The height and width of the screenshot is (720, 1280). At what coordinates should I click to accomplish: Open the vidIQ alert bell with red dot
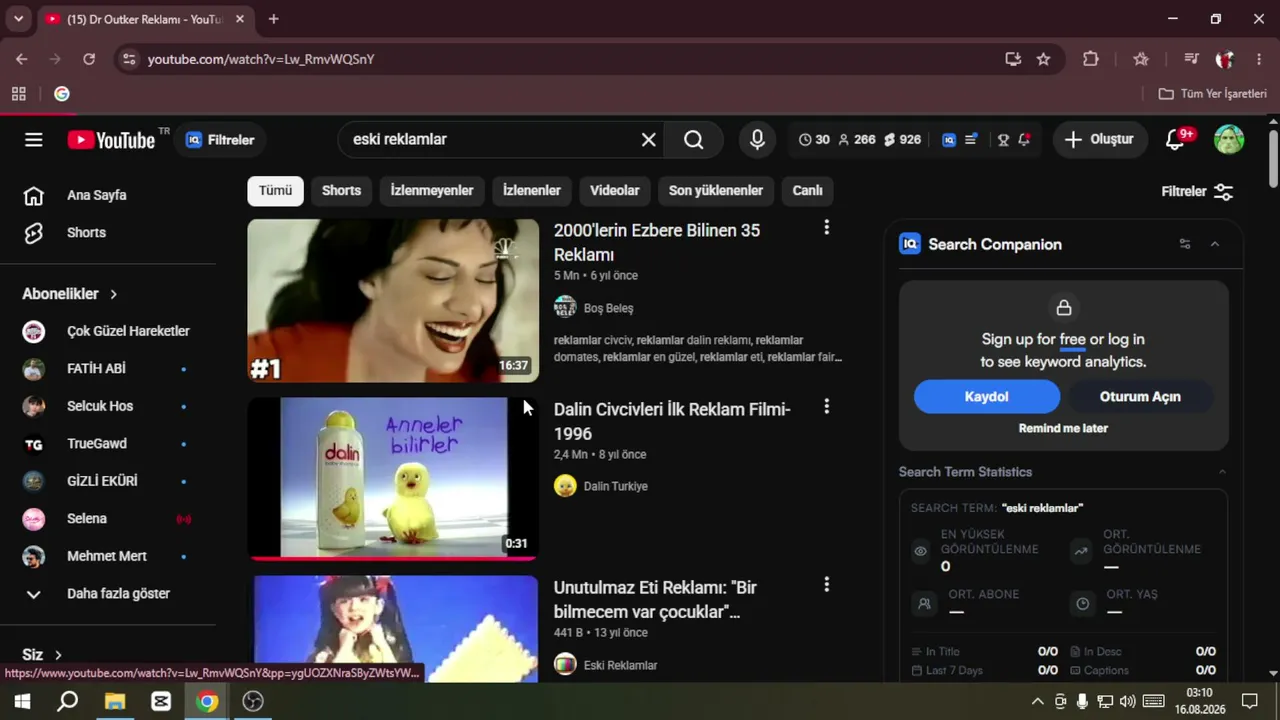1024,140
